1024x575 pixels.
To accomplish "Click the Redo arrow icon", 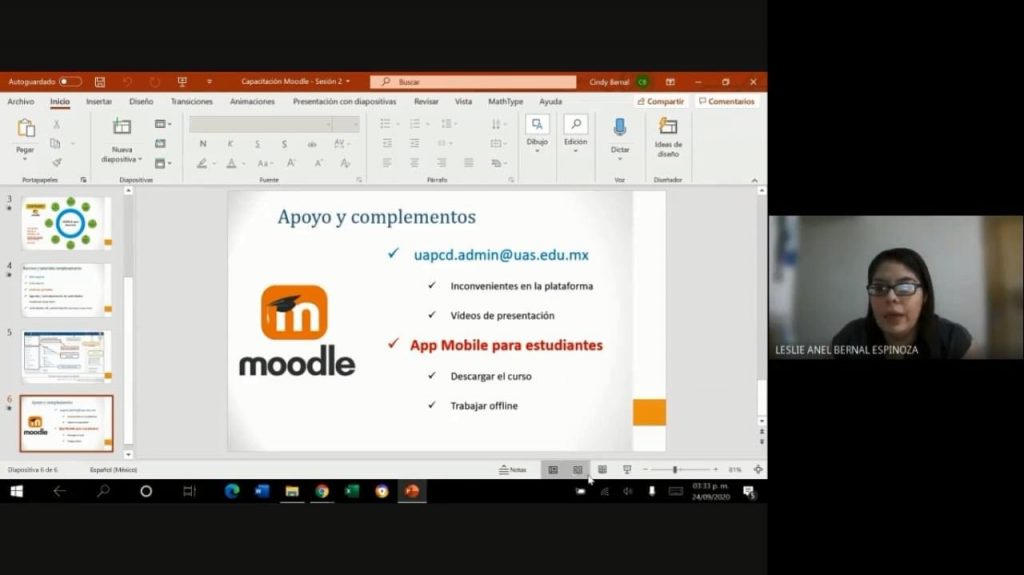I will pyautogui.click(x=154, y=82).
